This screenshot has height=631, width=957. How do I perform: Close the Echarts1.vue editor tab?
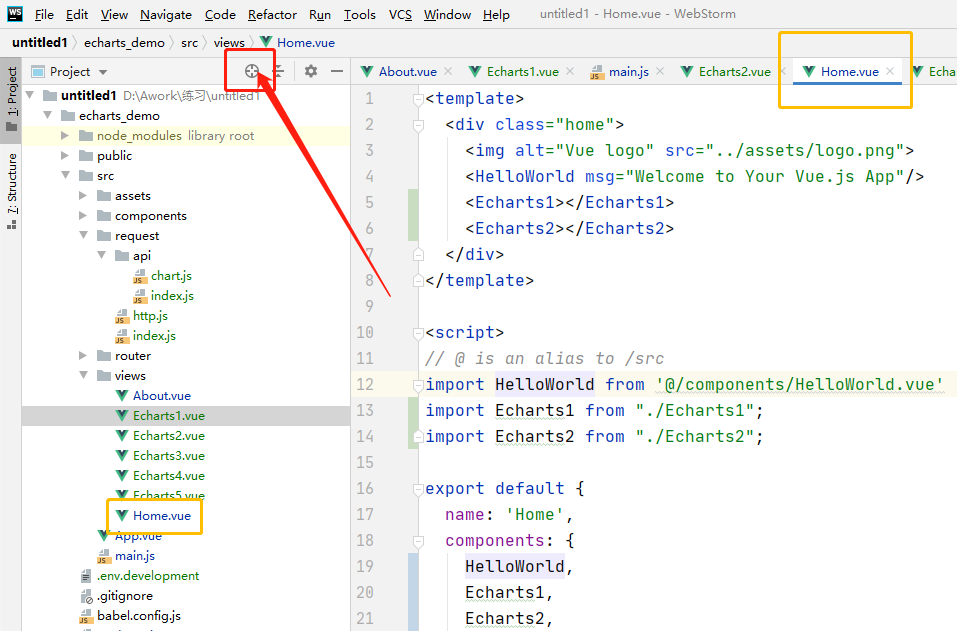[570, 71]
